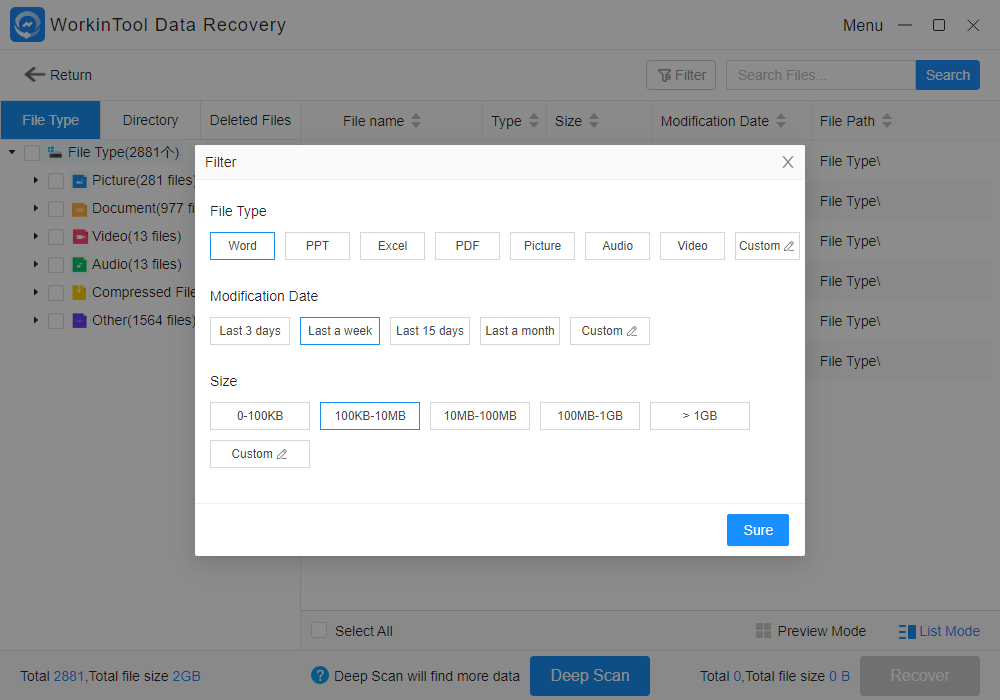
Task: Close the Filter dialog with X
Action: pos(788,163)
